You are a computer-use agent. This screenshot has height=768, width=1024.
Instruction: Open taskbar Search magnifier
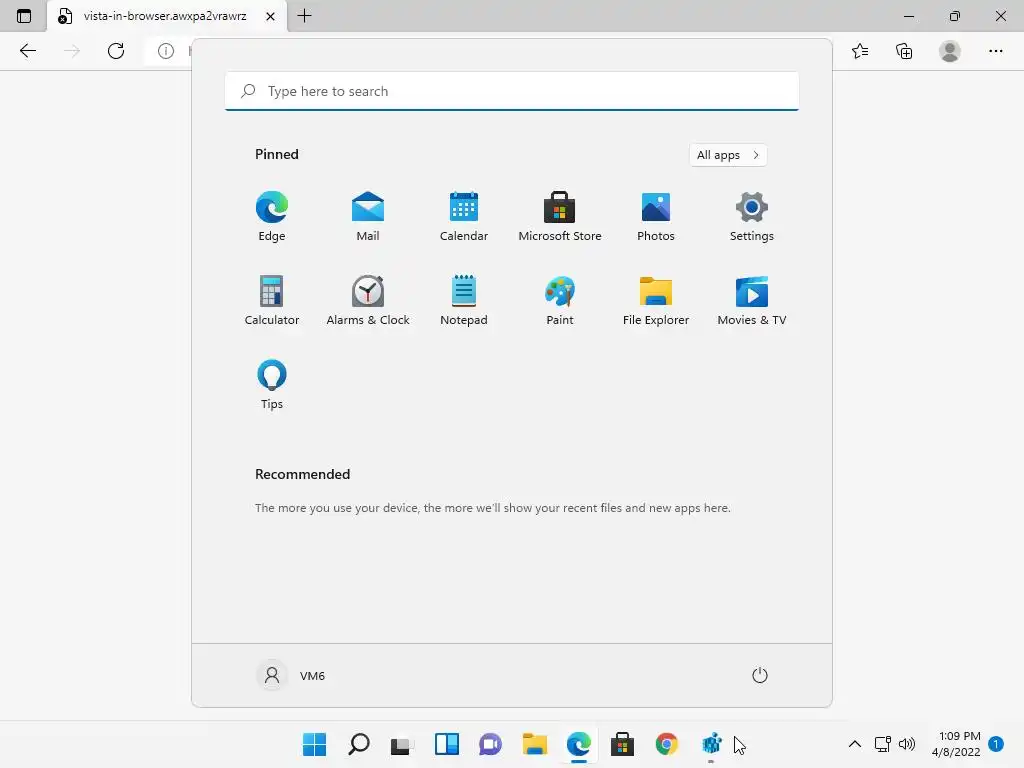[359, 744]
